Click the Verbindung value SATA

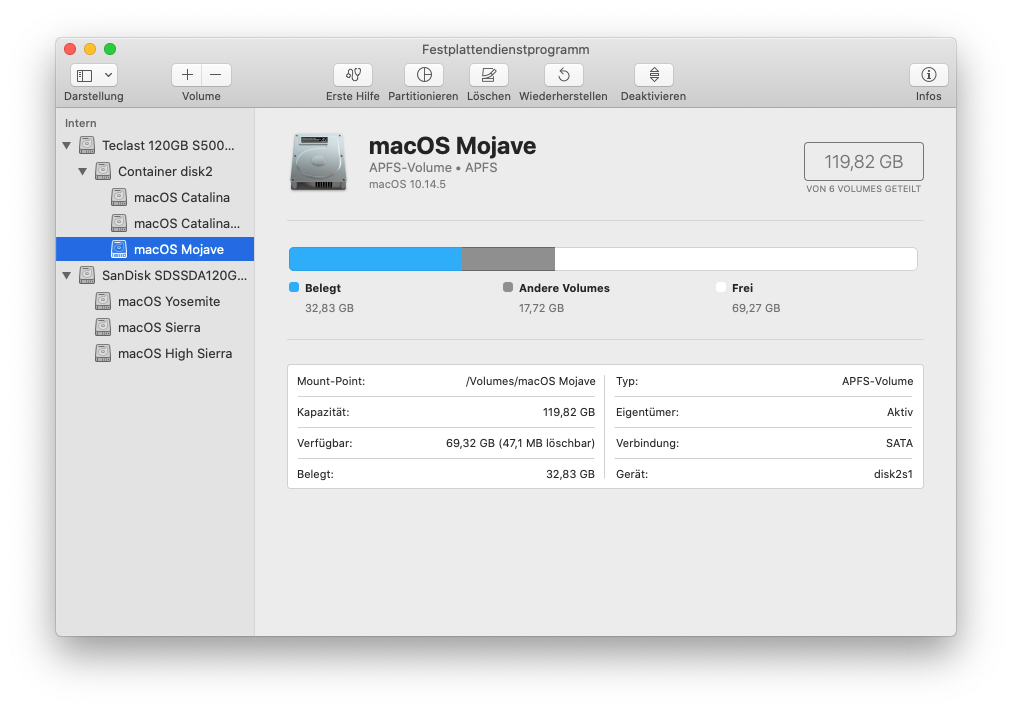(899, 443)
